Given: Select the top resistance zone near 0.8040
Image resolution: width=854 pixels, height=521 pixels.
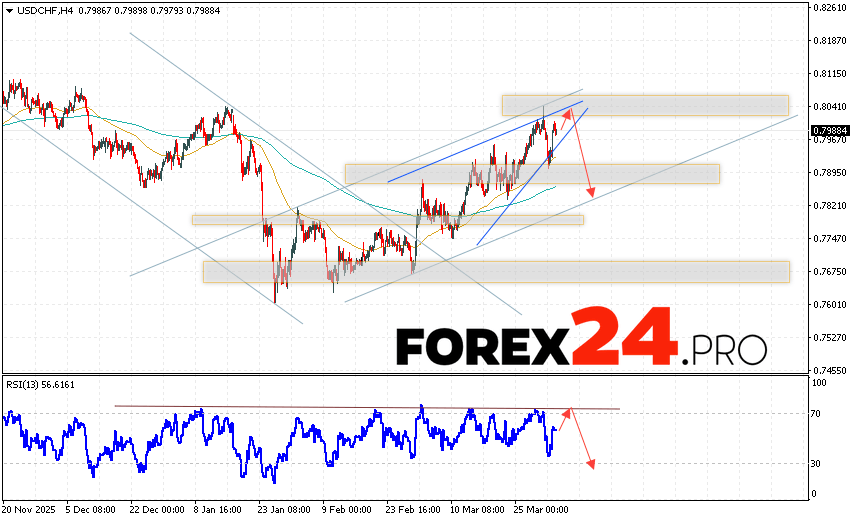Looking at the screenshot, I should point(644,105).
